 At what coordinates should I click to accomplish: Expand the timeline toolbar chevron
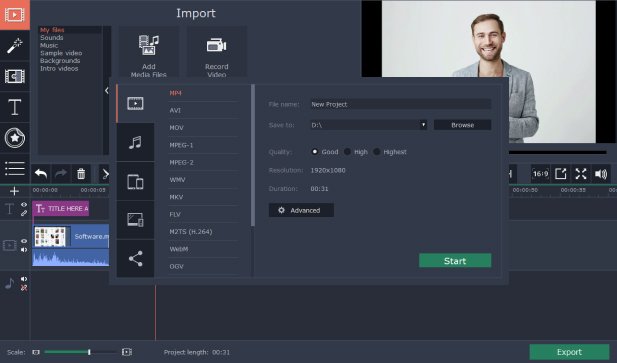pos(105,173)
